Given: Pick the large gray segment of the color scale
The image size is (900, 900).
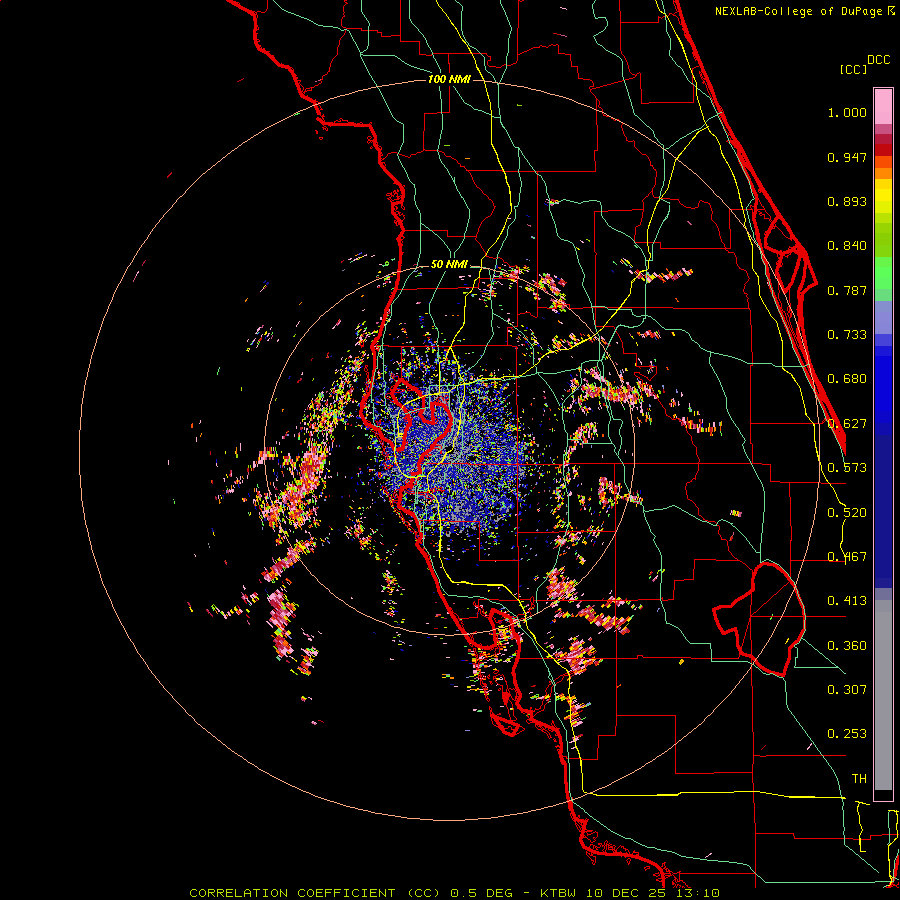Looking at the screenshot, I should (883, 695).
